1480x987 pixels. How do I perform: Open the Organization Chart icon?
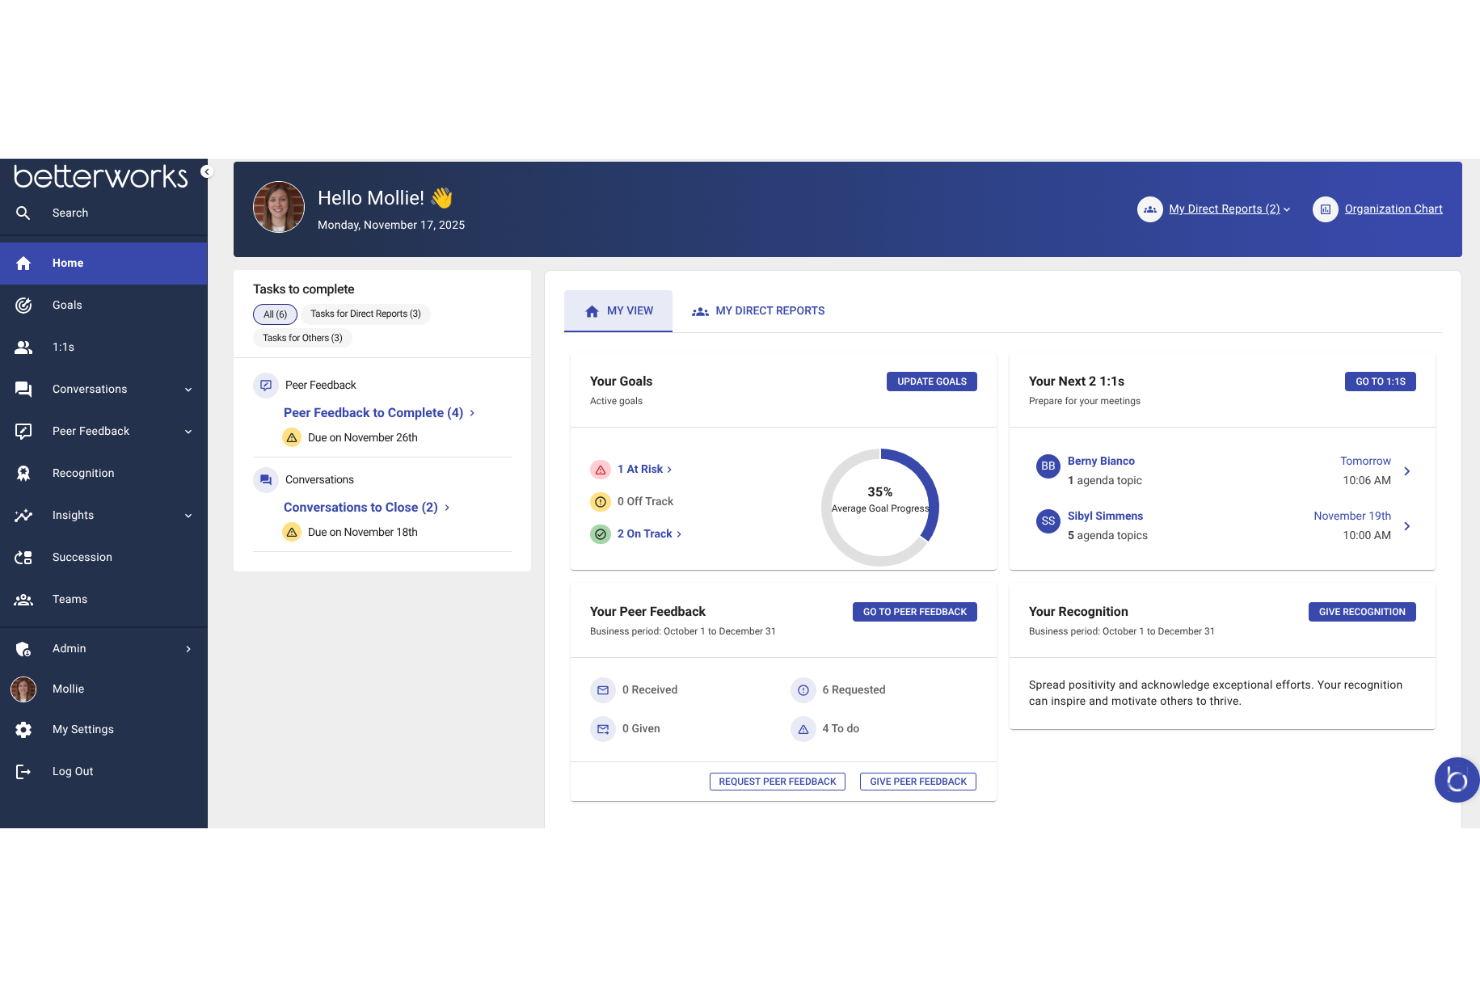[1325, 209]
